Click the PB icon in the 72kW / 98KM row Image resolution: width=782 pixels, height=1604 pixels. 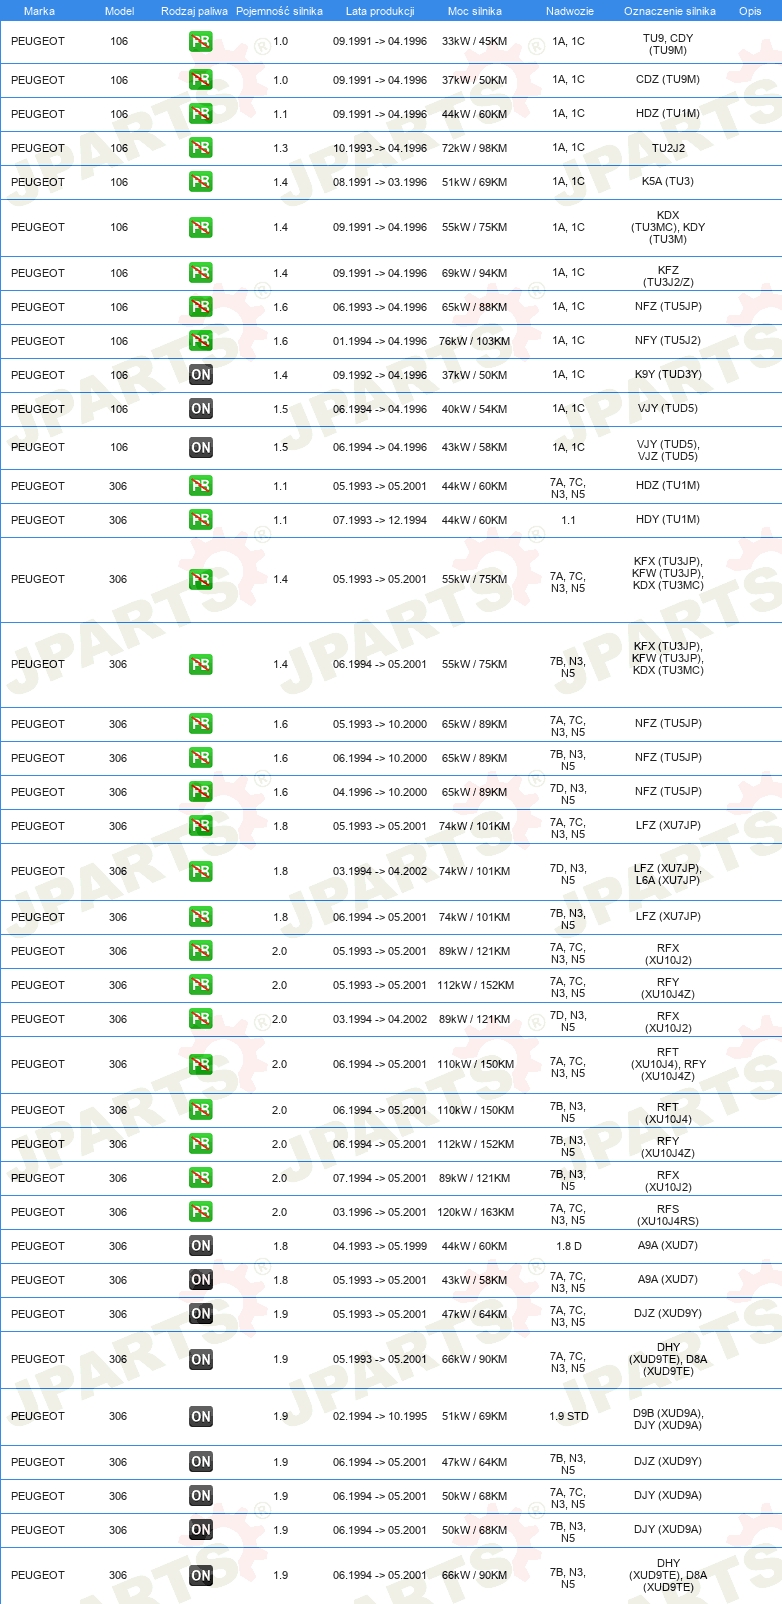point(201,148)
